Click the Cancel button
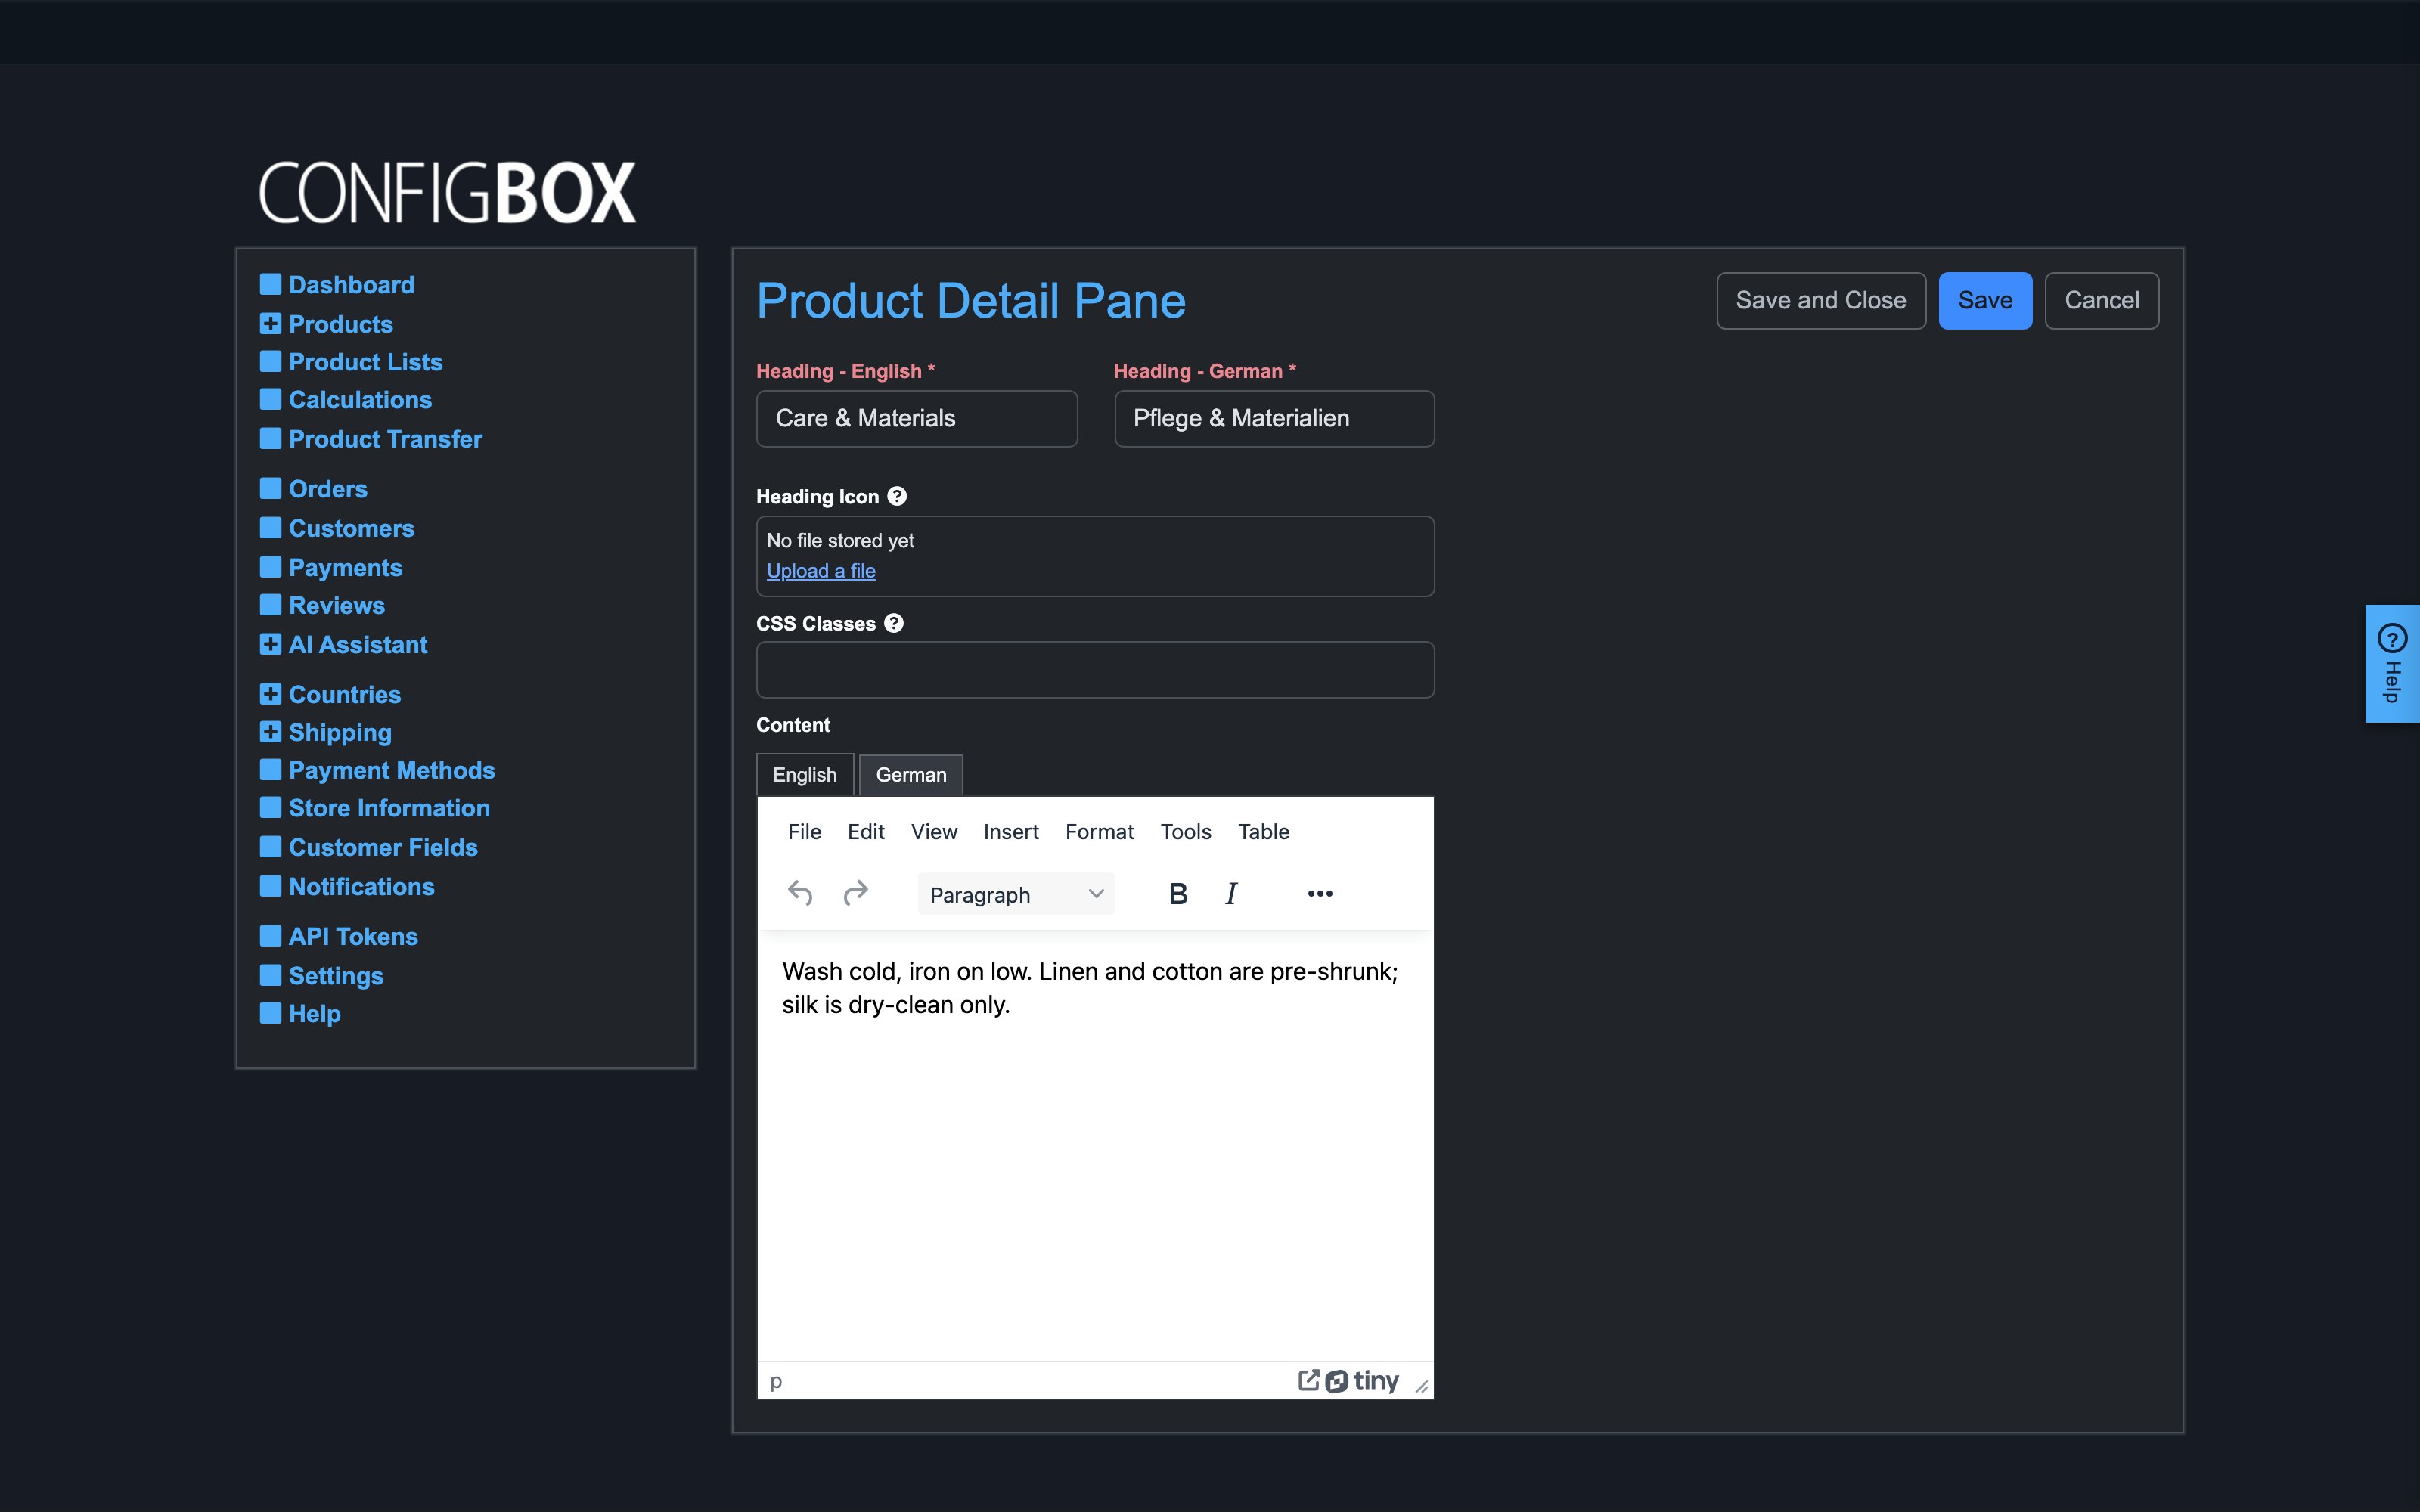This screenshot has width=2420, height=1512. coord(2102,300)
